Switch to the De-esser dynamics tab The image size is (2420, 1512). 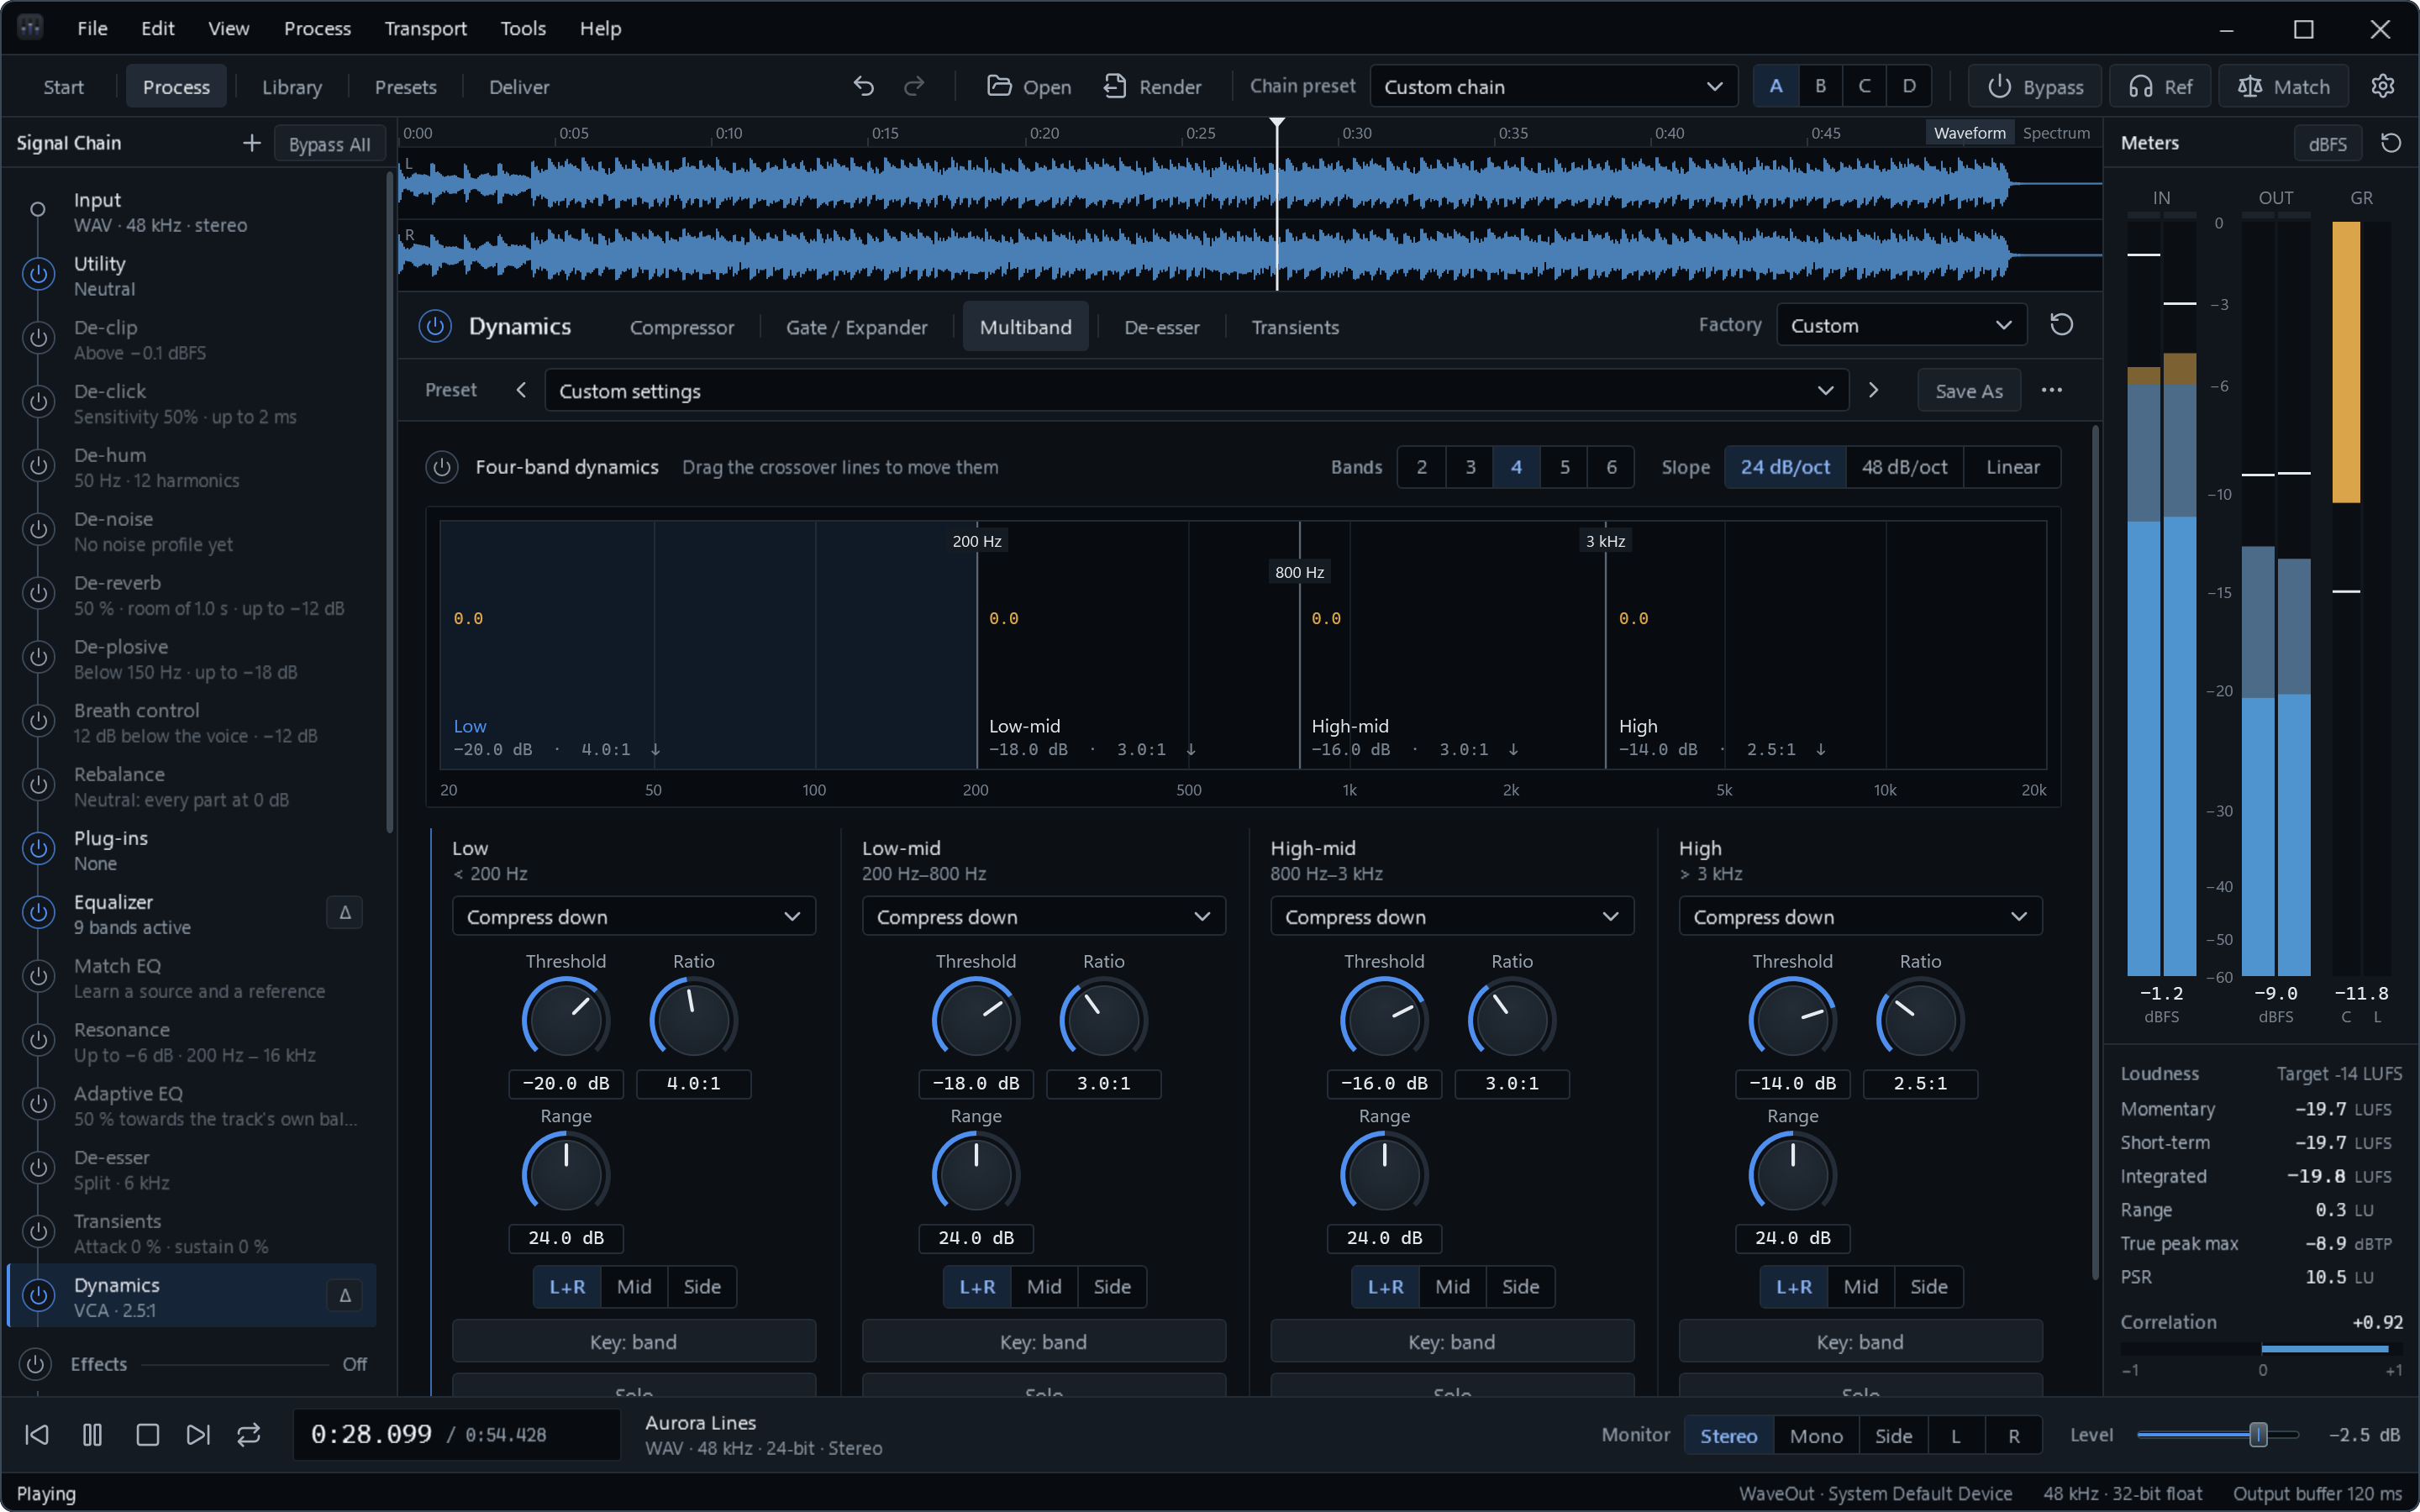coord(1161,327)
